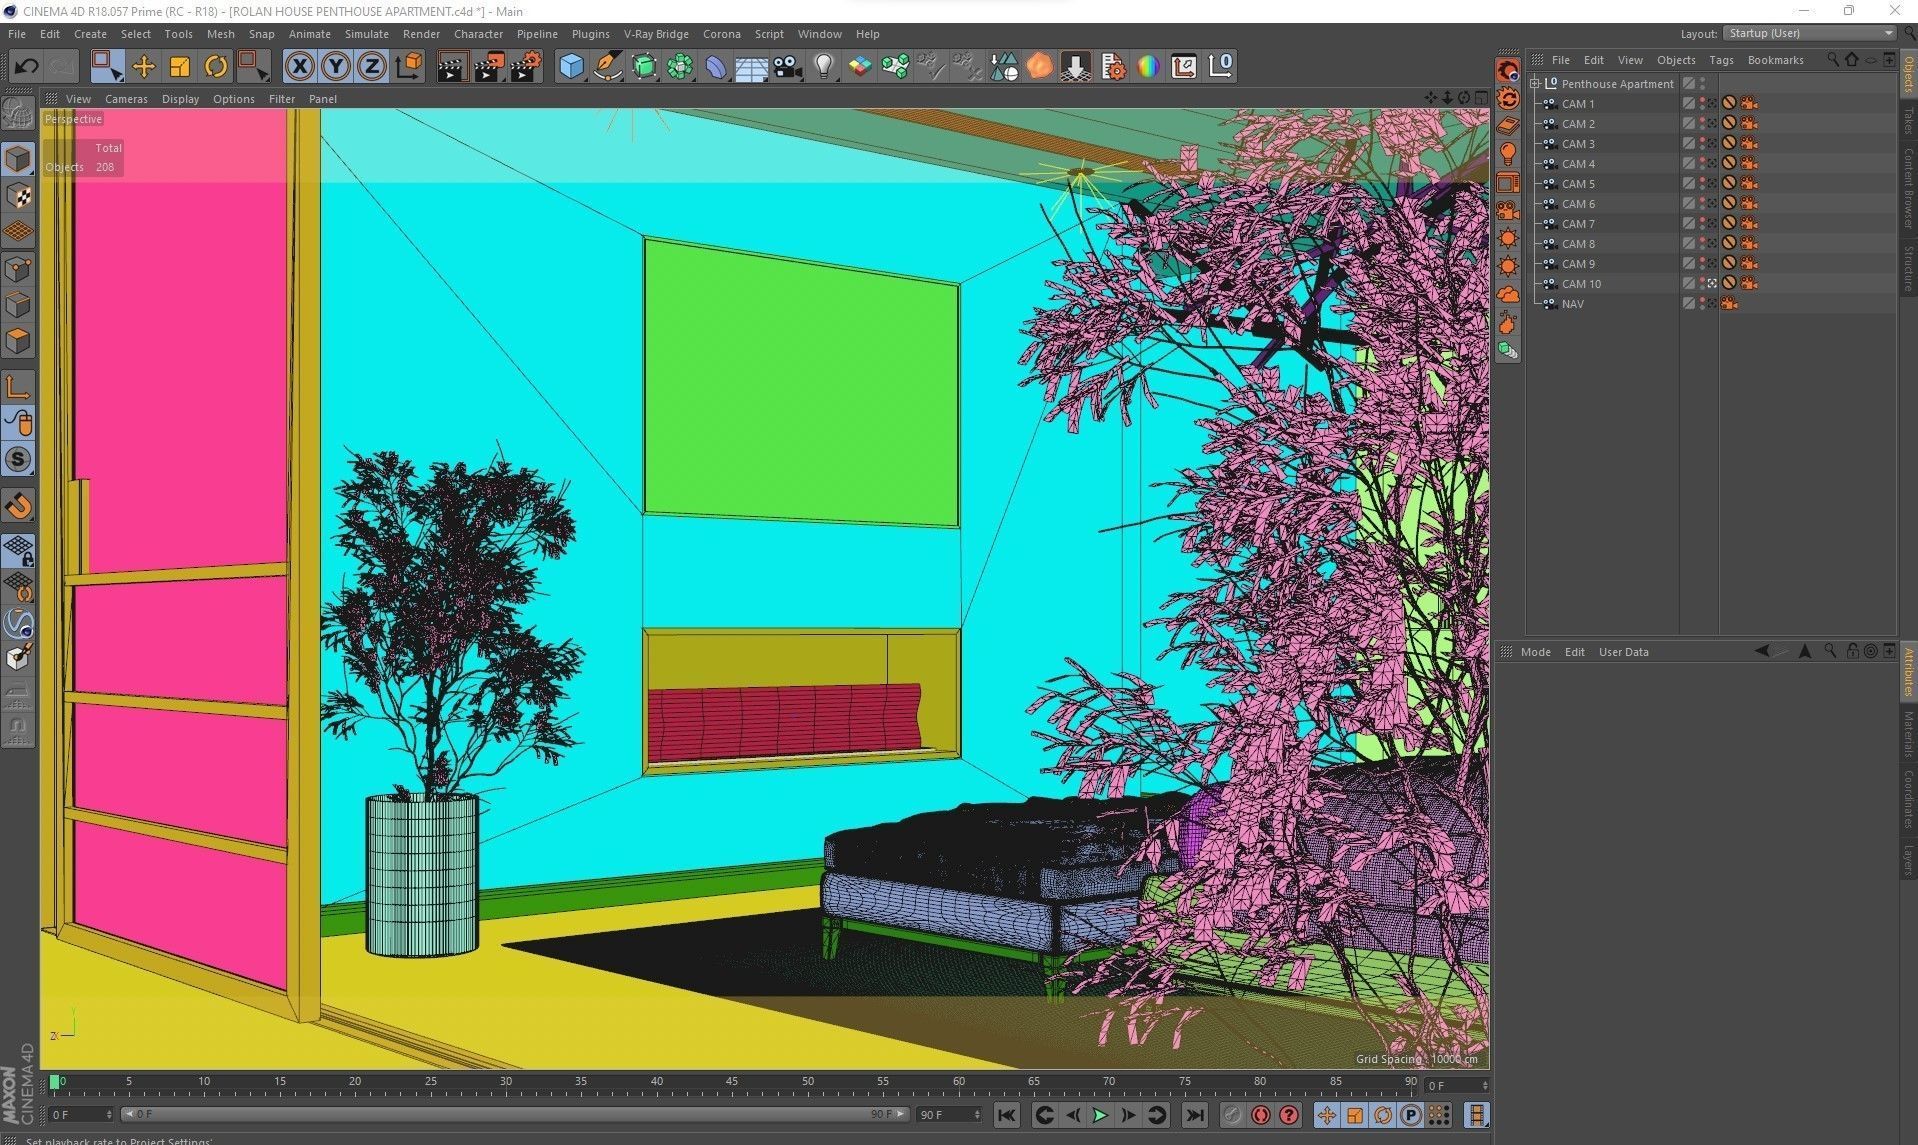The height and width of the screenshot is (1145, 1918).
Task: Select the Move tool
Action: click(x=144, y=67)
